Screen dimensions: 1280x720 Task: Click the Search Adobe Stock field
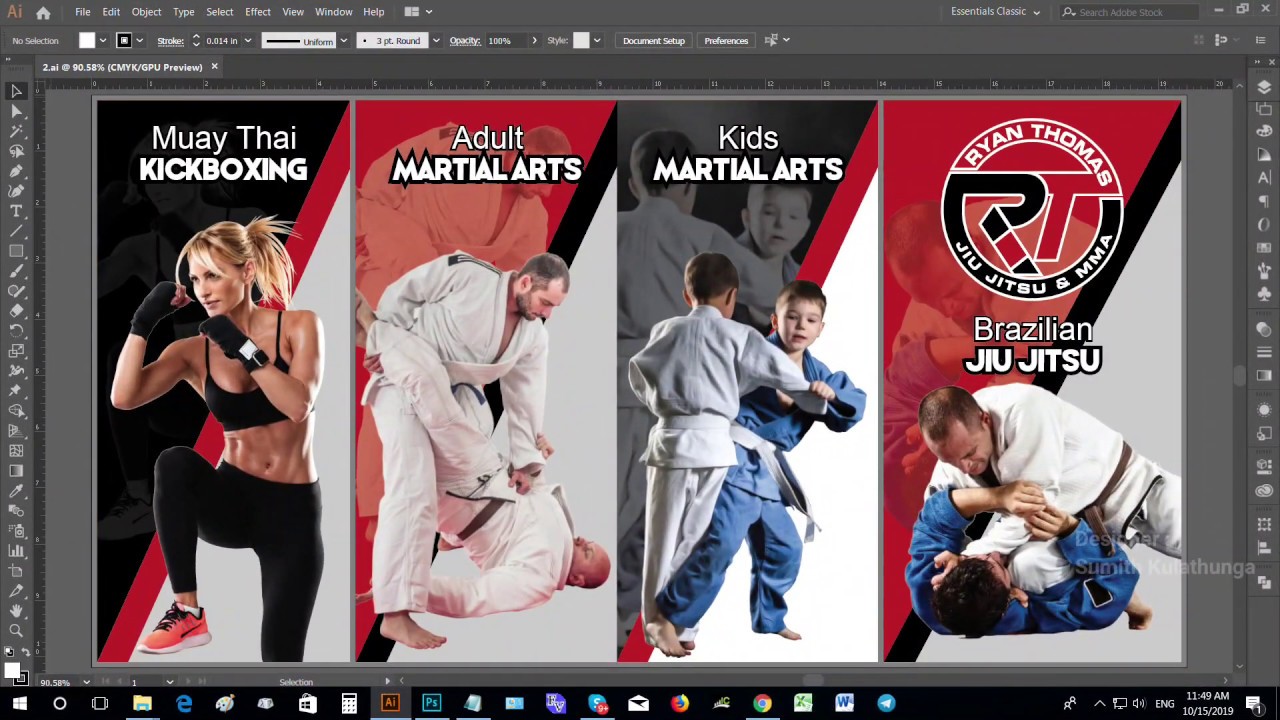coord(1129,12)
